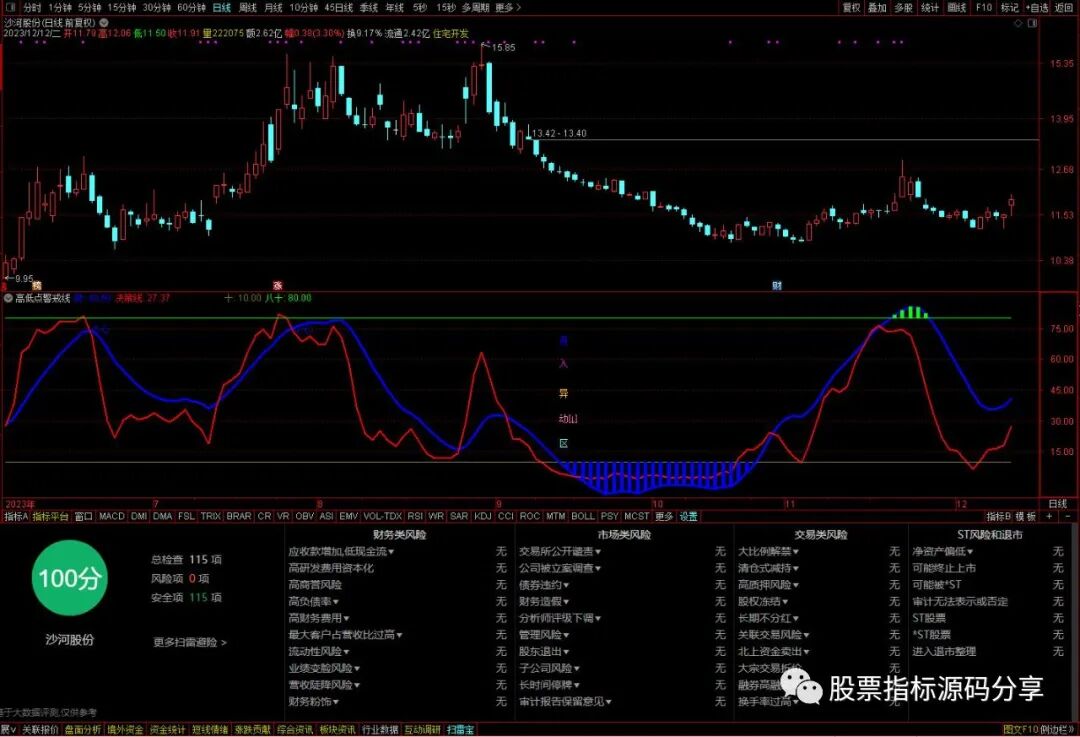Click the diamond icon at chart top right

1018,23
